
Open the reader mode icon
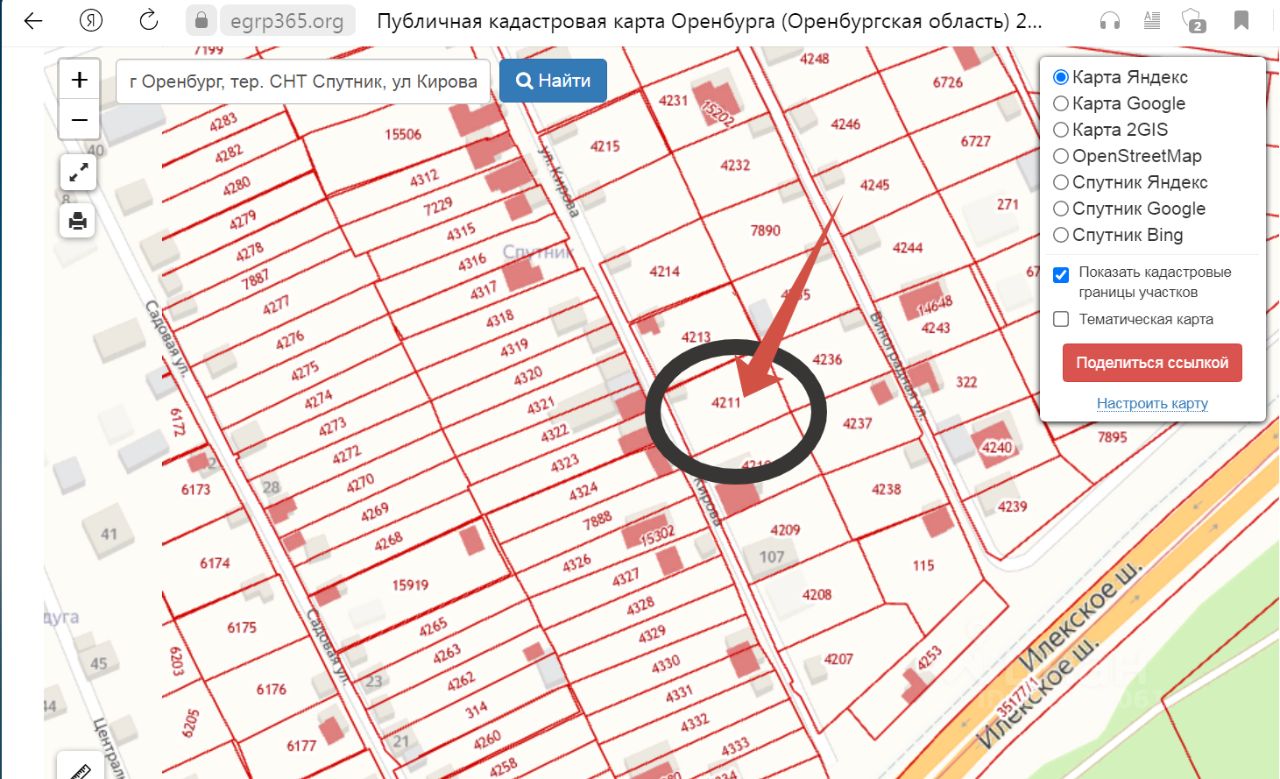point(1151,20)
